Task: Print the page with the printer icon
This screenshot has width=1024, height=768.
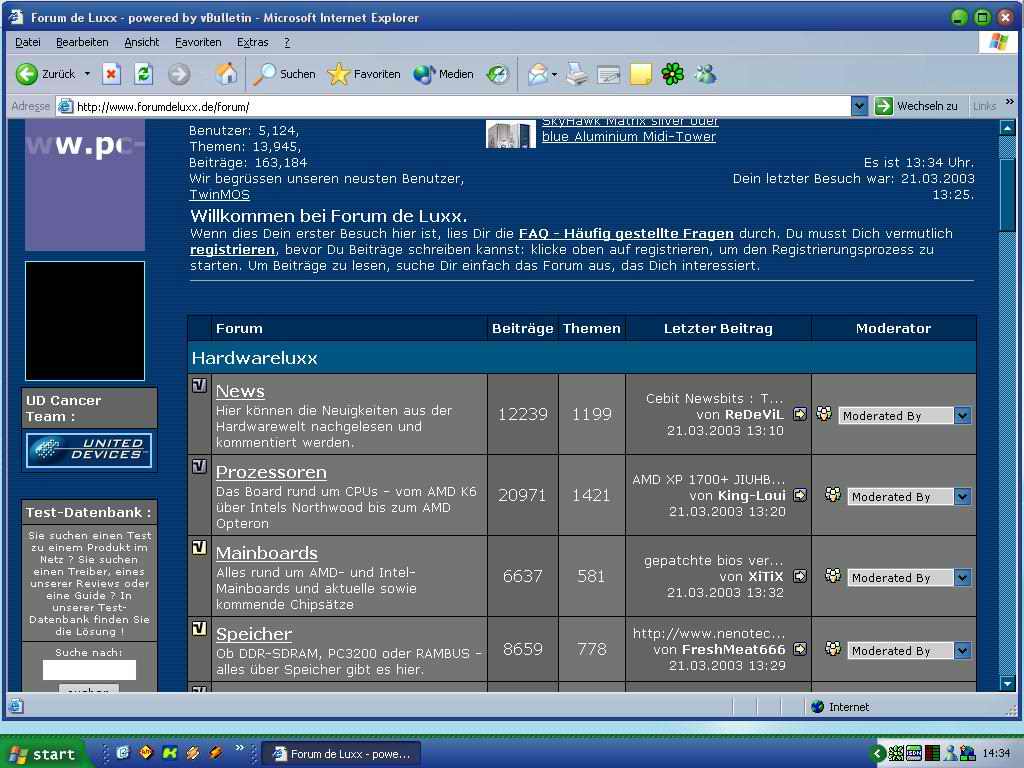Action: coord(577,74)
